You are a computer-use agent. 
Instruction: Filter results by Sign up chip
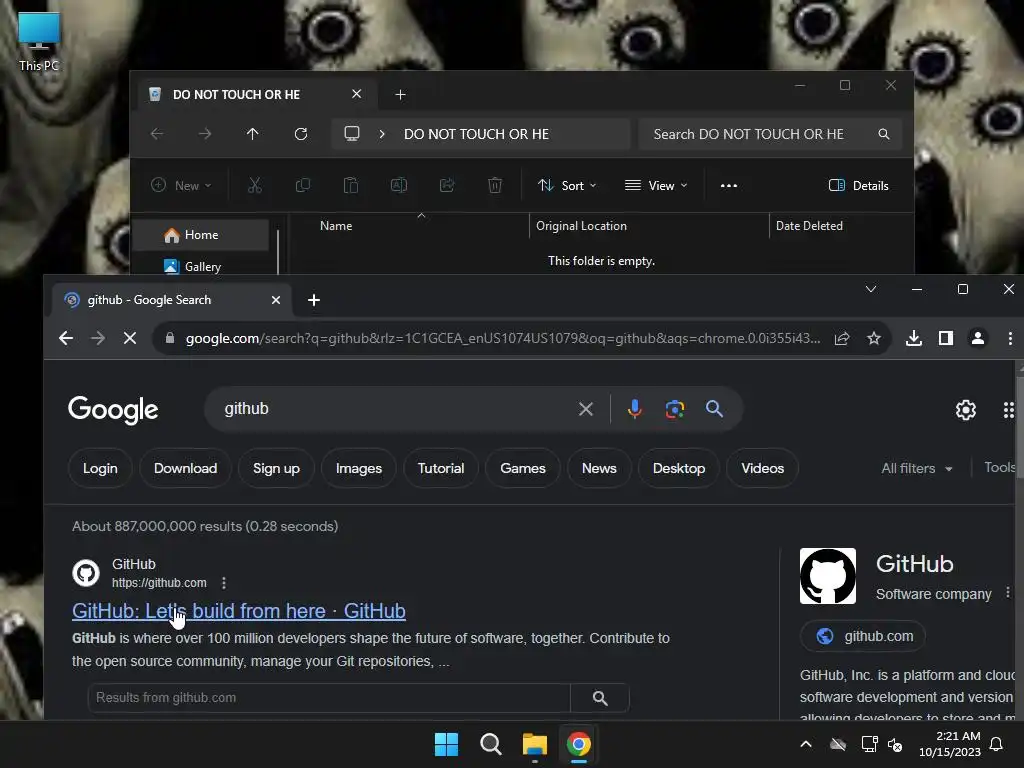[x=276, y=468]
